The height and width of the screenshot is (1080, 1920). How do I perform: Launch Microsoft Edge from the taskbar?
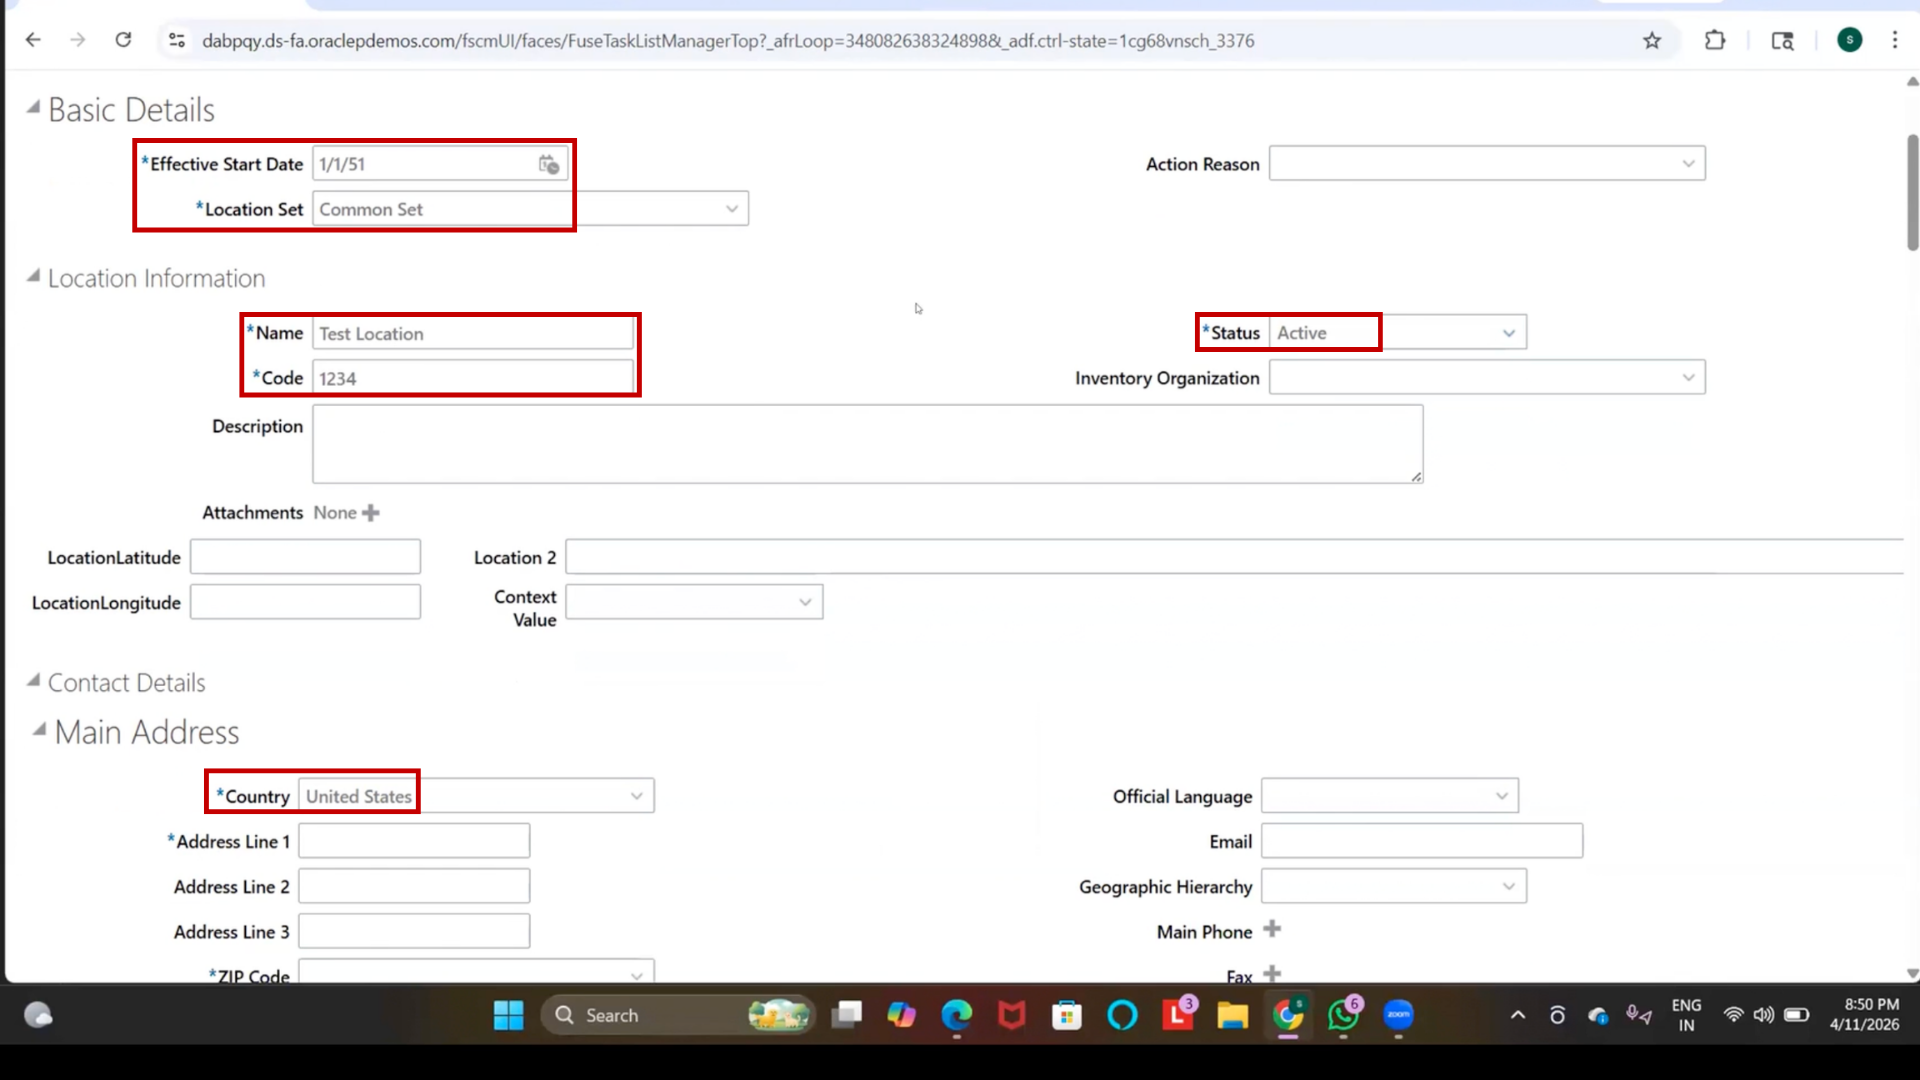tap(957, 1015)
